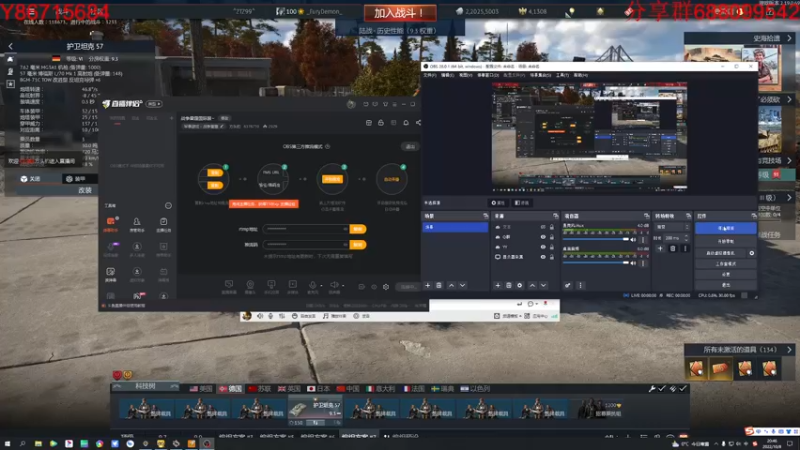Viewport: 800px width, 450px height.
Task: Hide the display capture source in OBS
Action: [x=543, y=257]
